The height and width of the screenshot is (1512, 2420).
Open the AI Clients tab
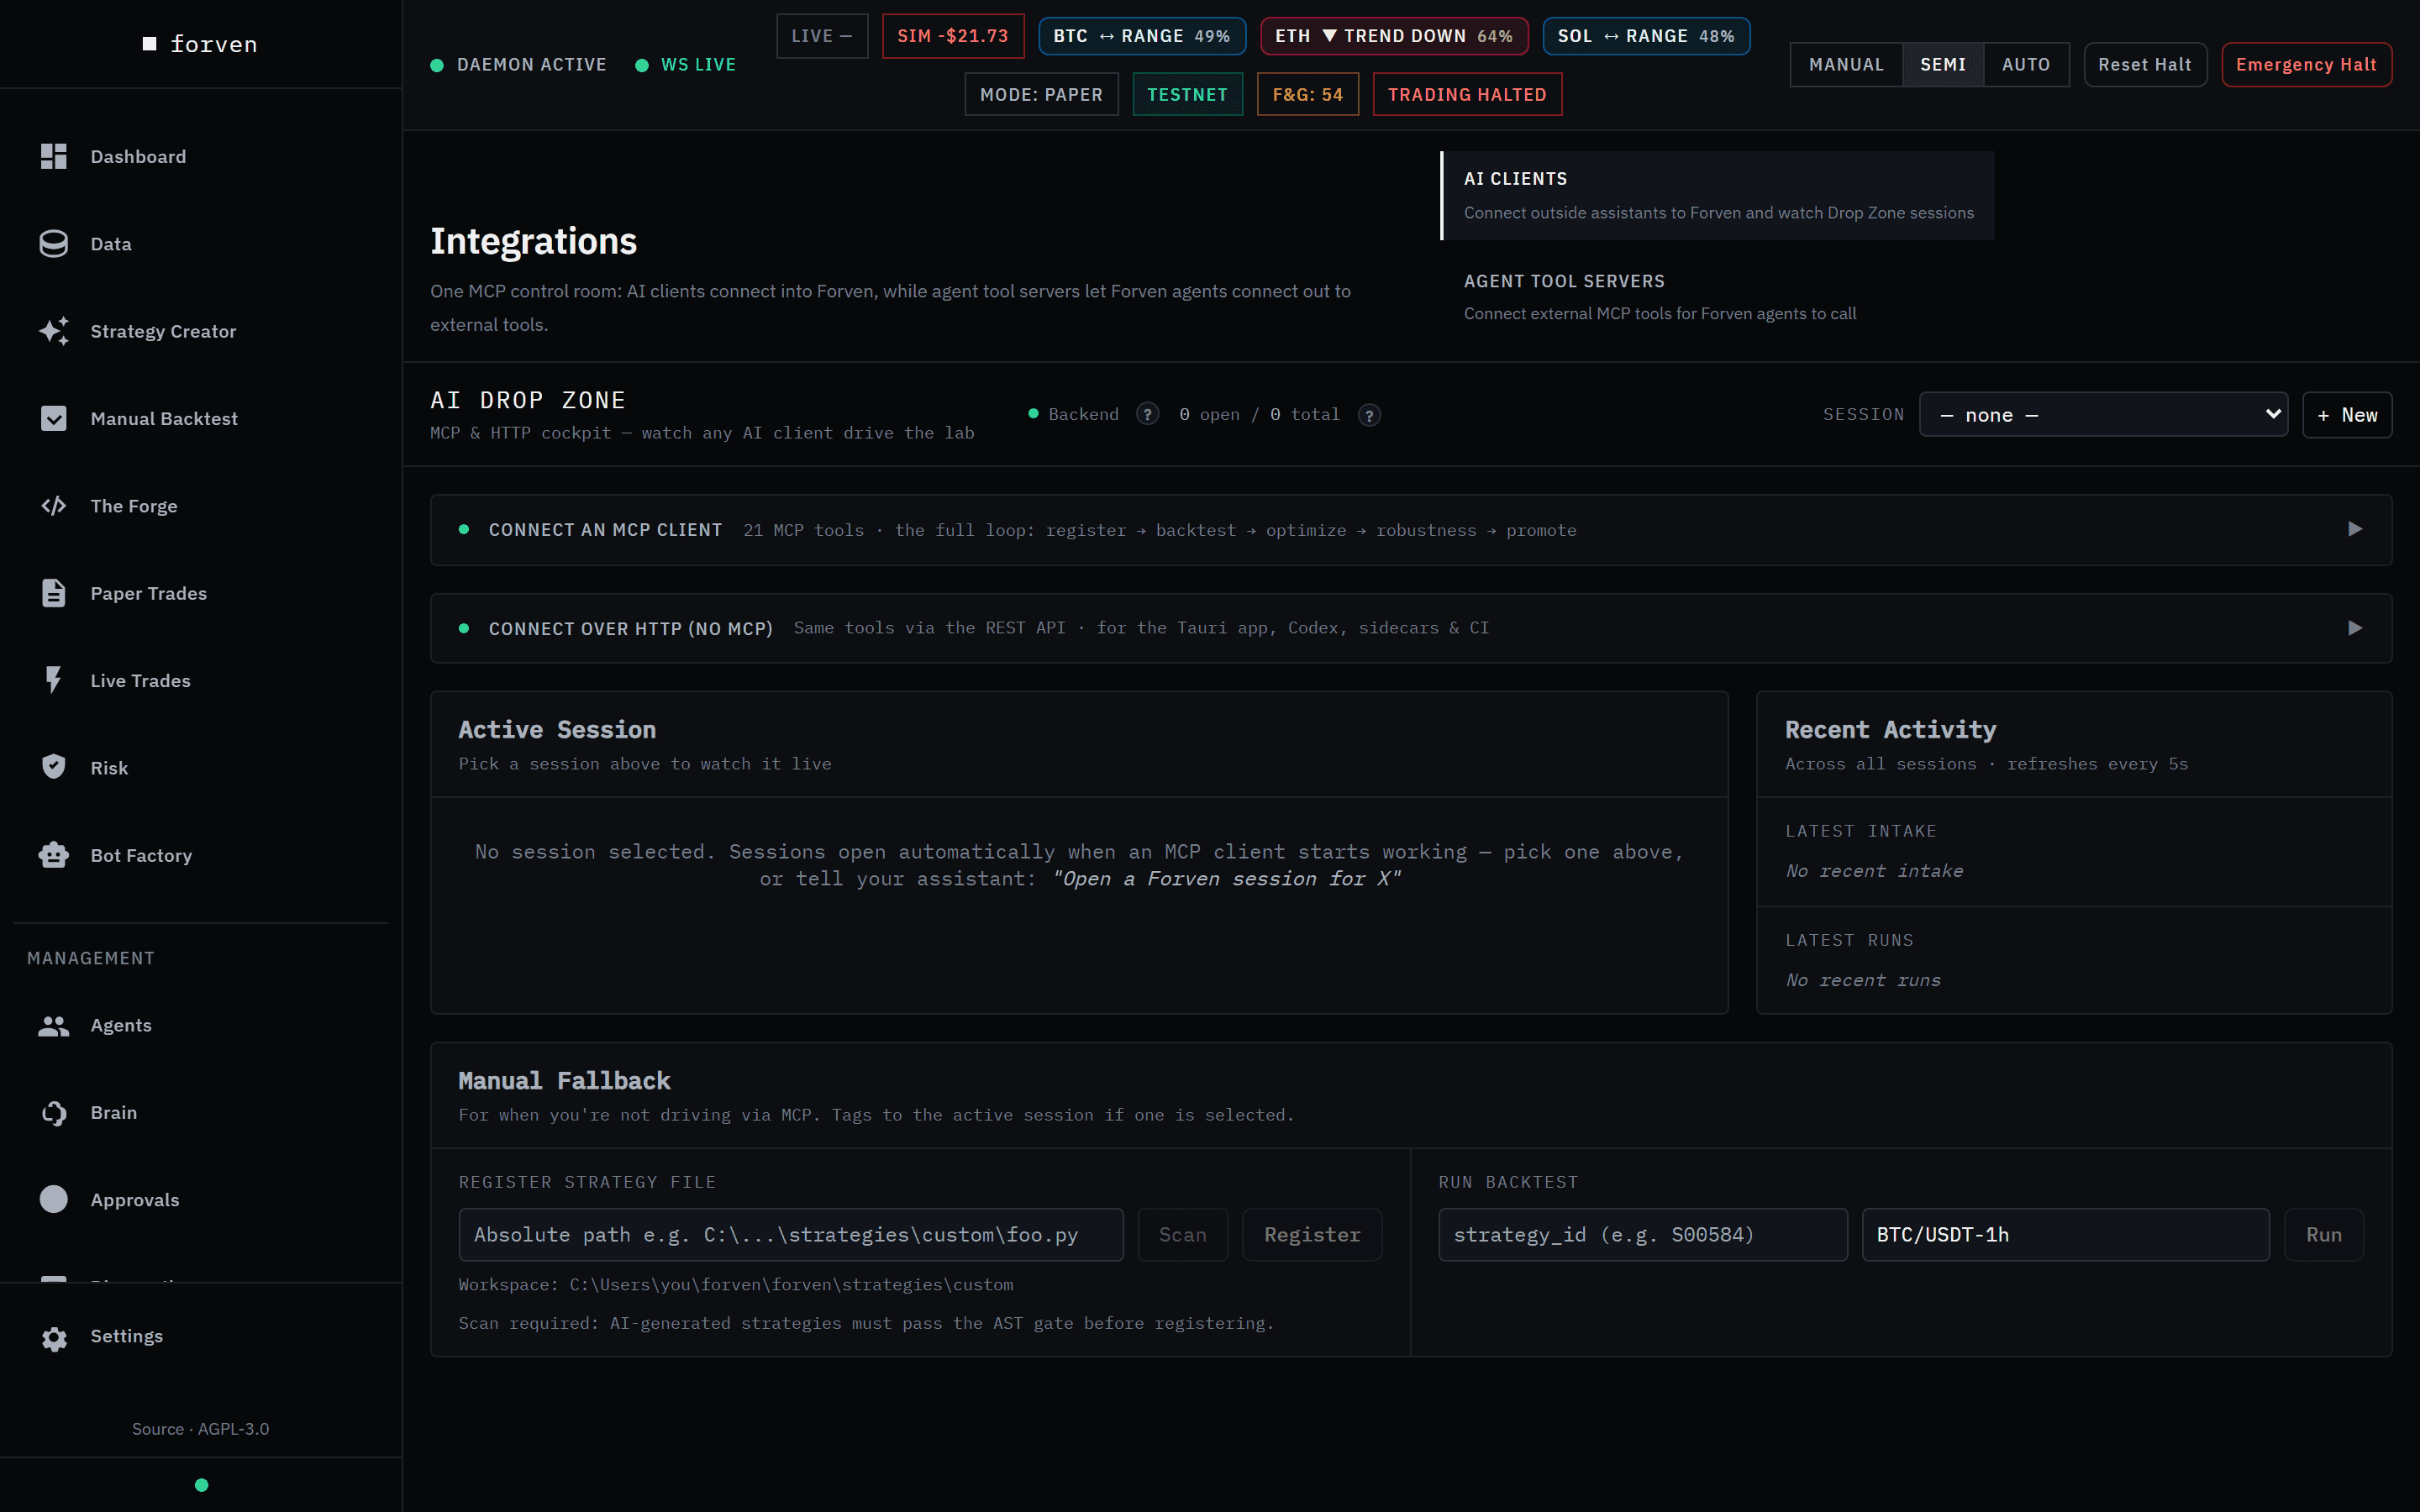click(1718, 195)
